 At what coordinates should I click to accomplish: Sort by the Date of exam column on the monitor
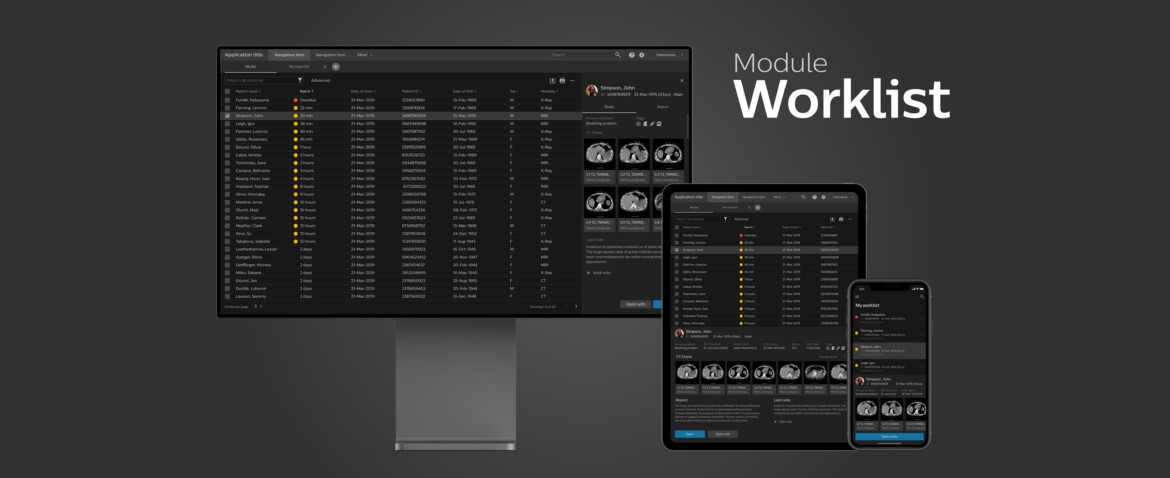pos(363,91)
